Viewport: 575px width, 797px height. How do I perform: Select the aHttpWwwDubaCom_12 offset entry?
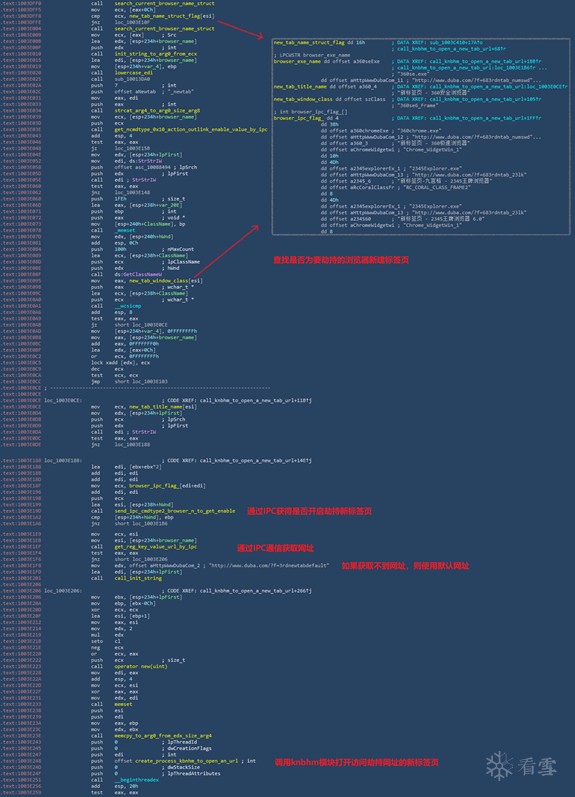coord(431,137)
